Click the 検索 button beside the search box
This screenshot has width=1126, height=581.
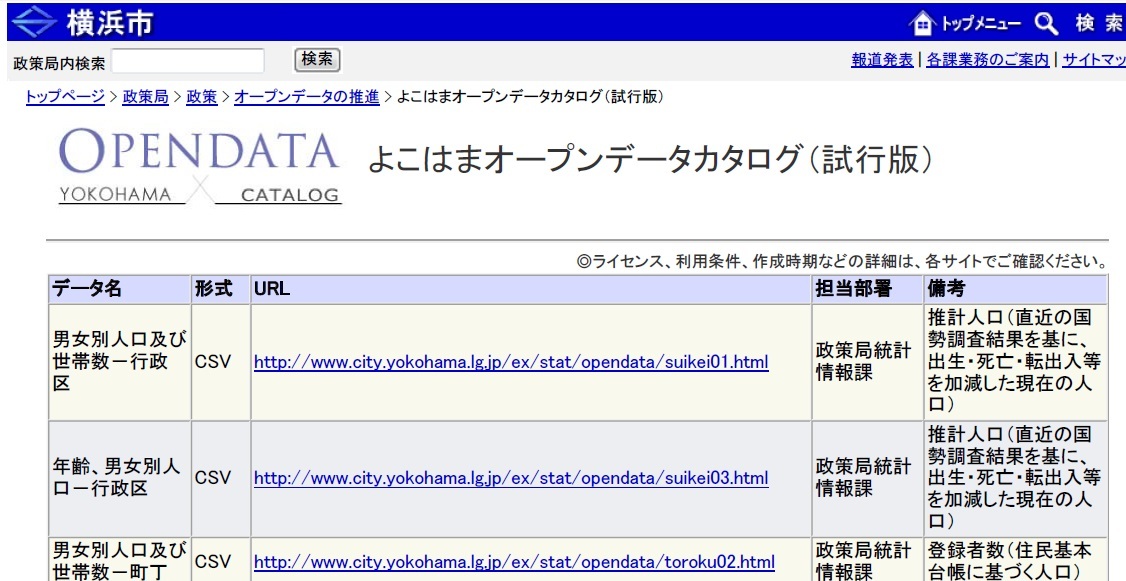click(317, 60)
